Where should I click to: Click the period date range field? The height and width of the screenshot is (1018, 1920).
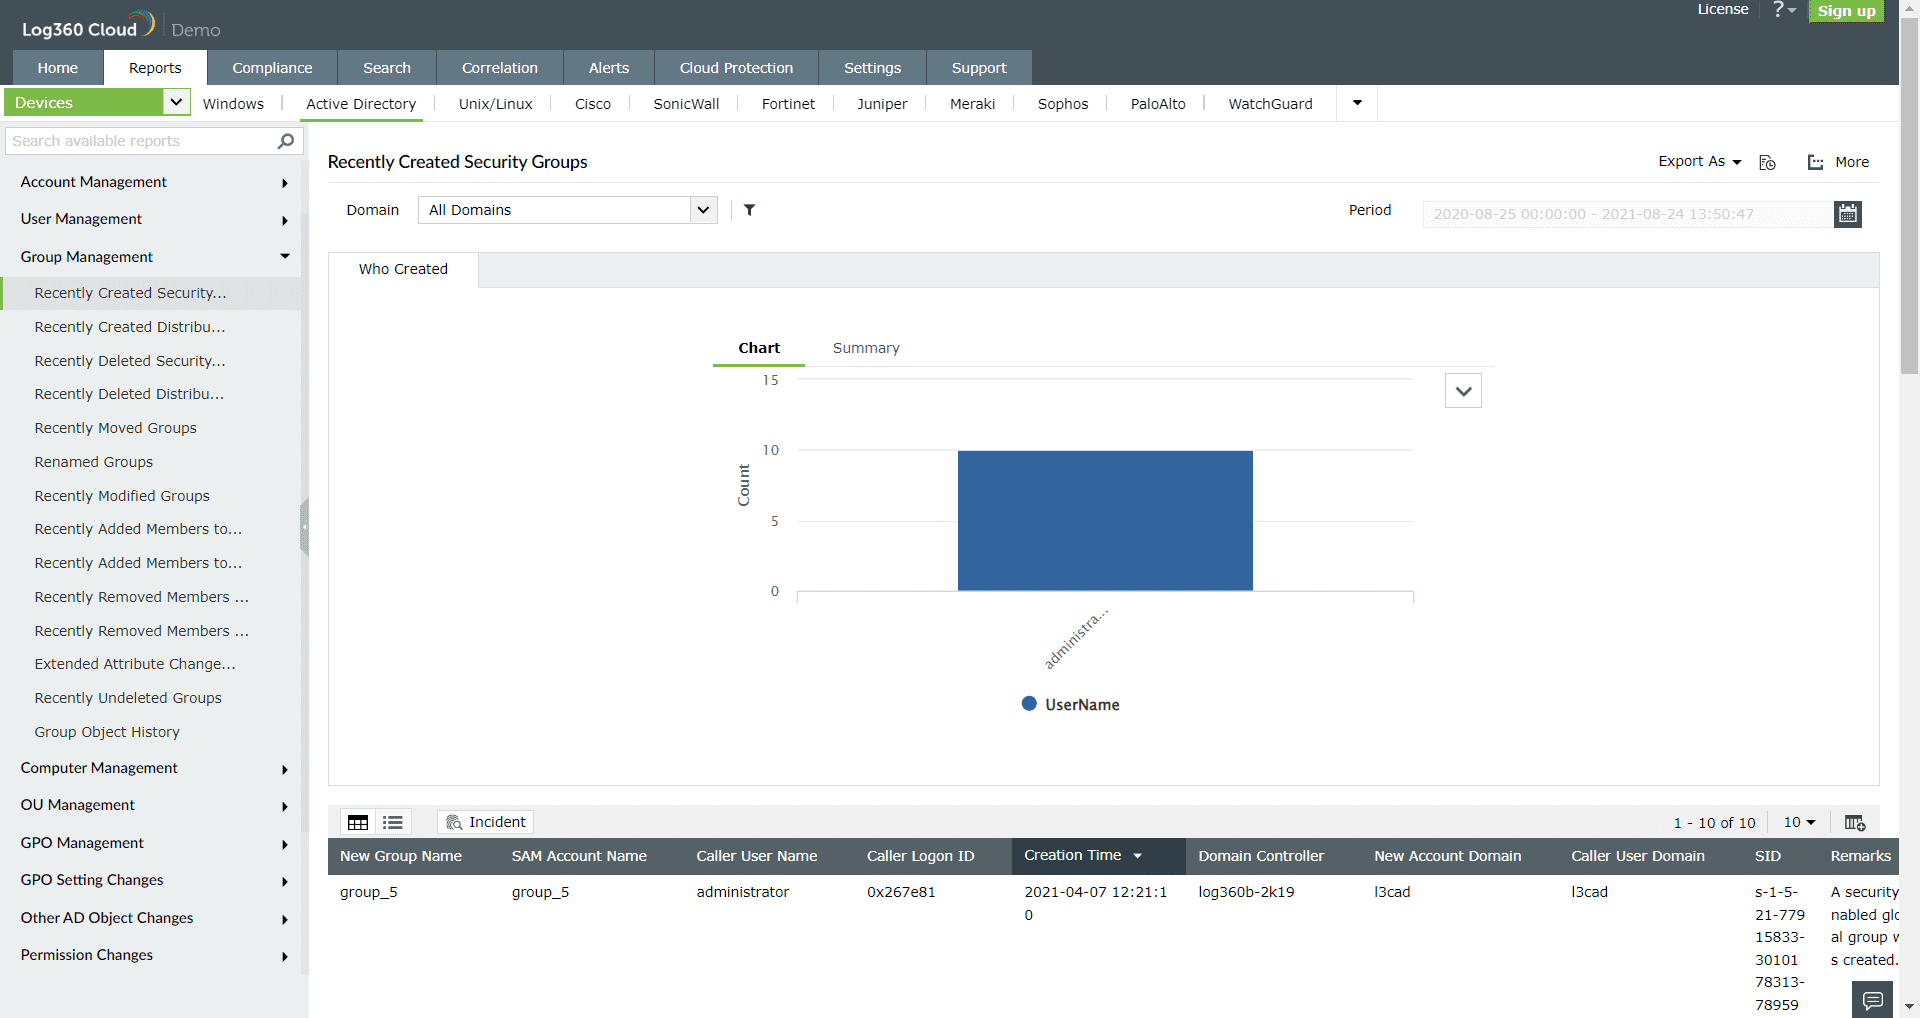[1628, 214]
